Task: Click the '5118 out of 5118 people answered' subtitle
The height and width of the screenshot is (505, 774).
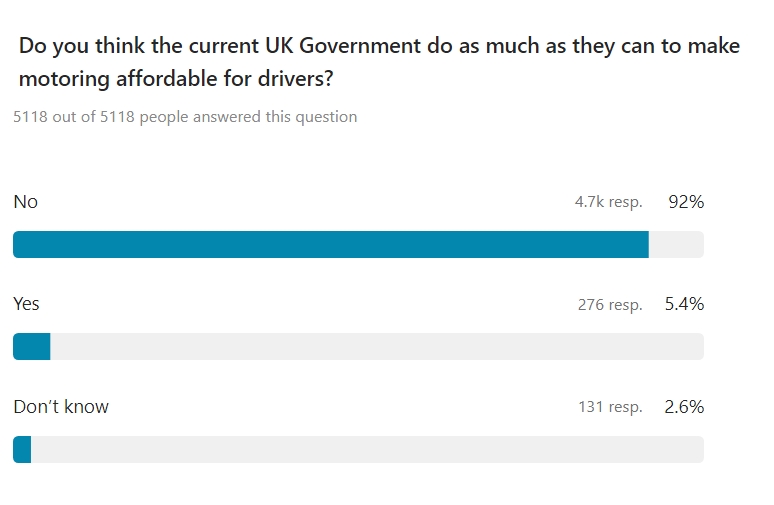Action: point(185,117)
